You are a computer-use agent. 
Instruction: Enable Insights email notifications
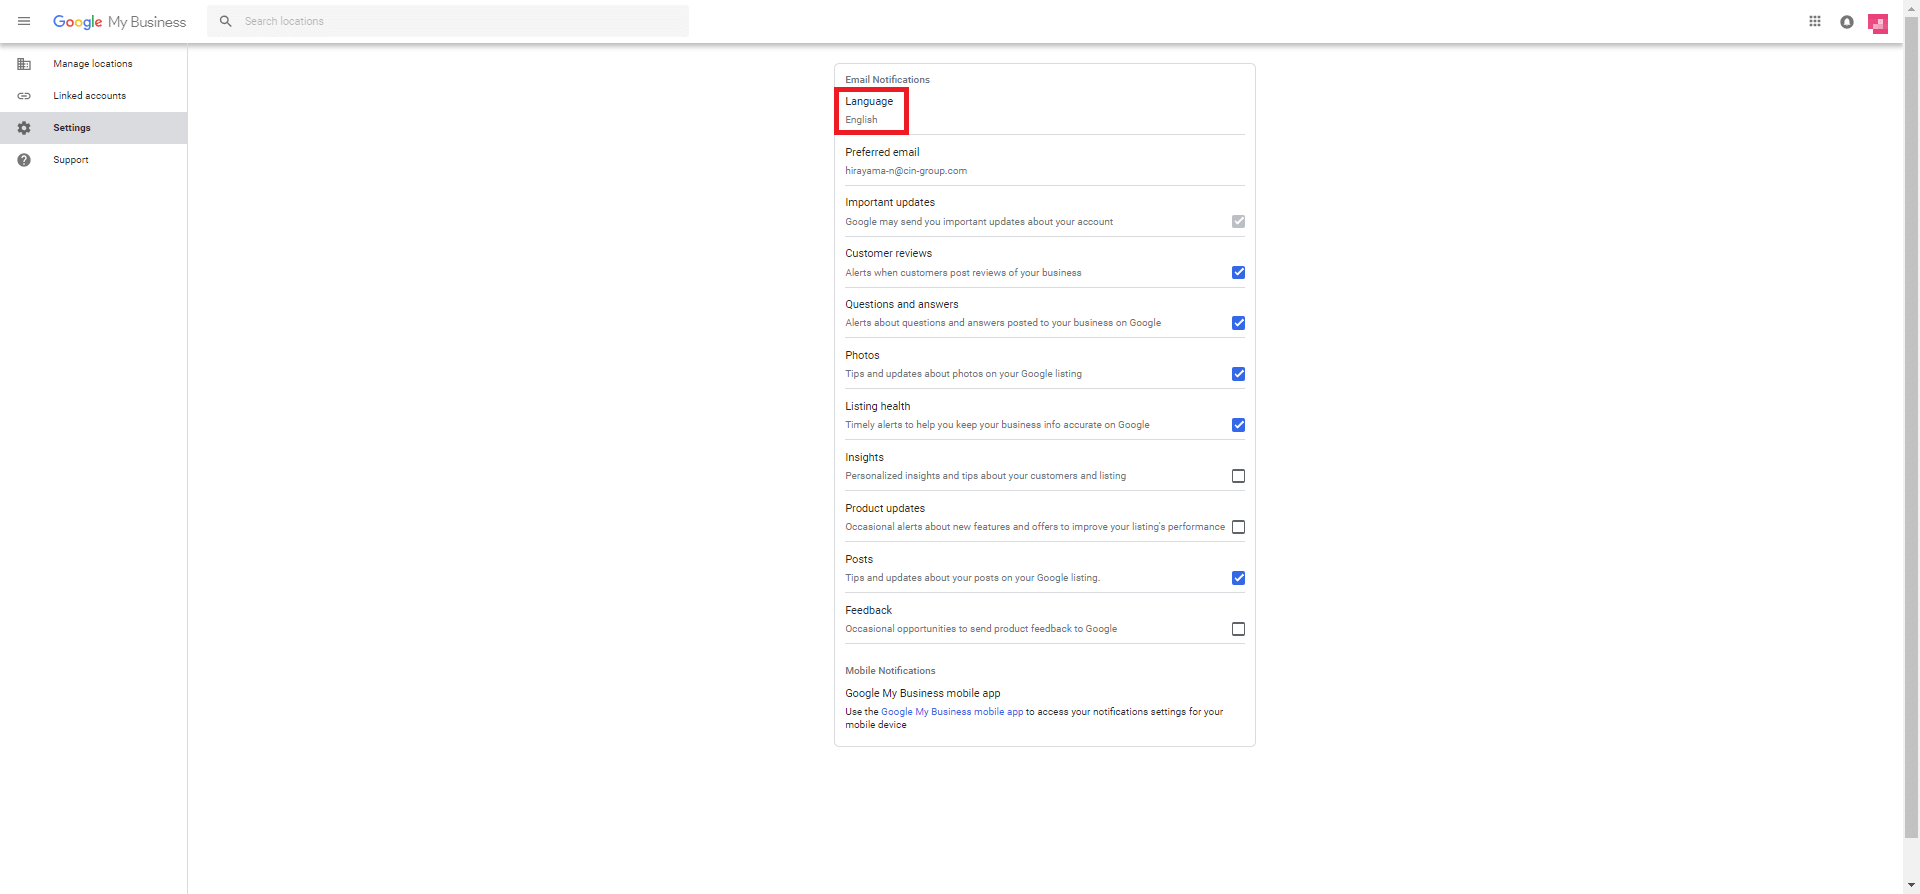1238,476
